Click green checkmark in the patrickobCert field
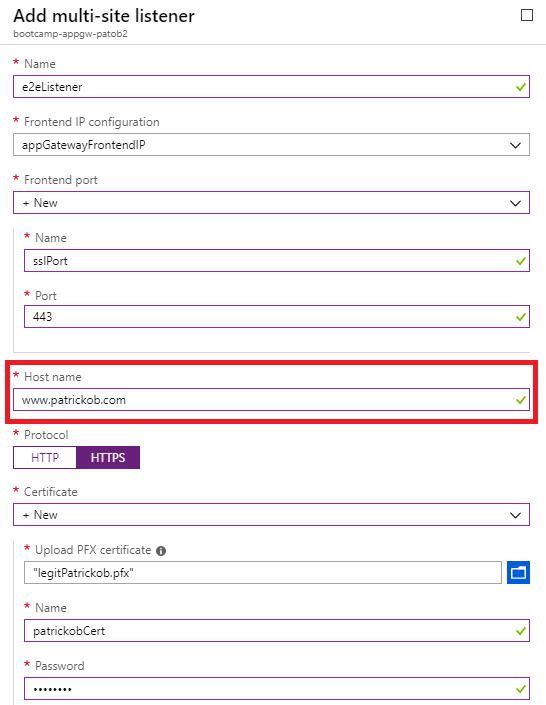This screenshot has width=546, height=705. point(521,631)
